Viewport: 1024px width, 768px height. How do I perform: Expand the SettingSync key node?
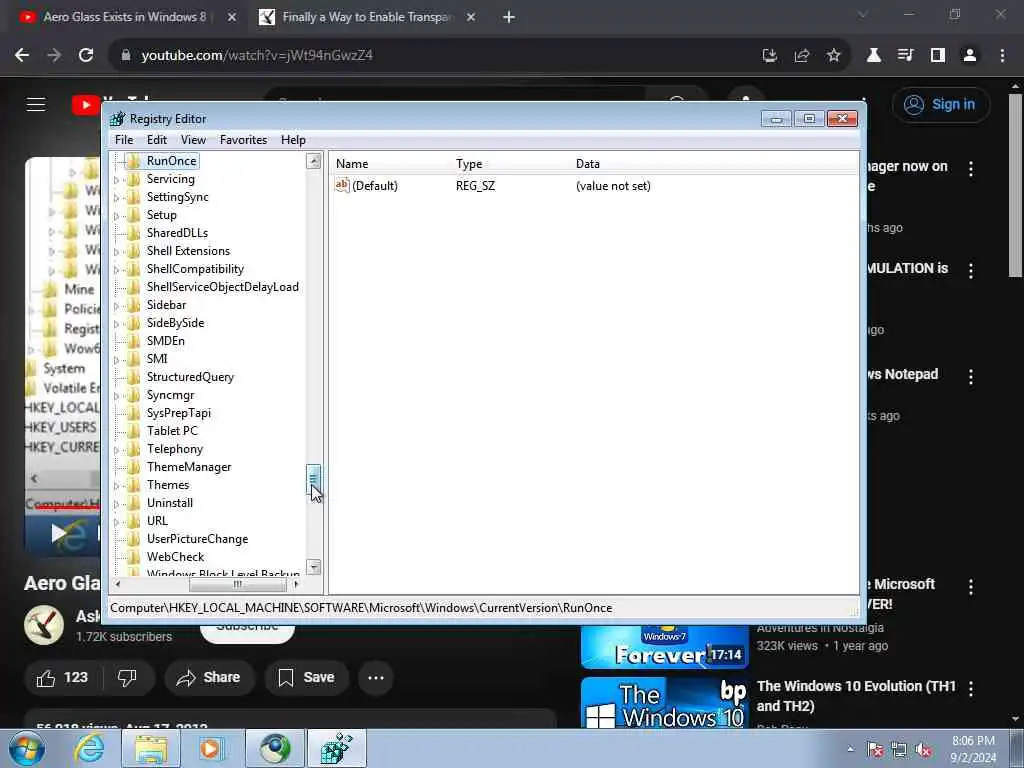(x=117, y=197)
